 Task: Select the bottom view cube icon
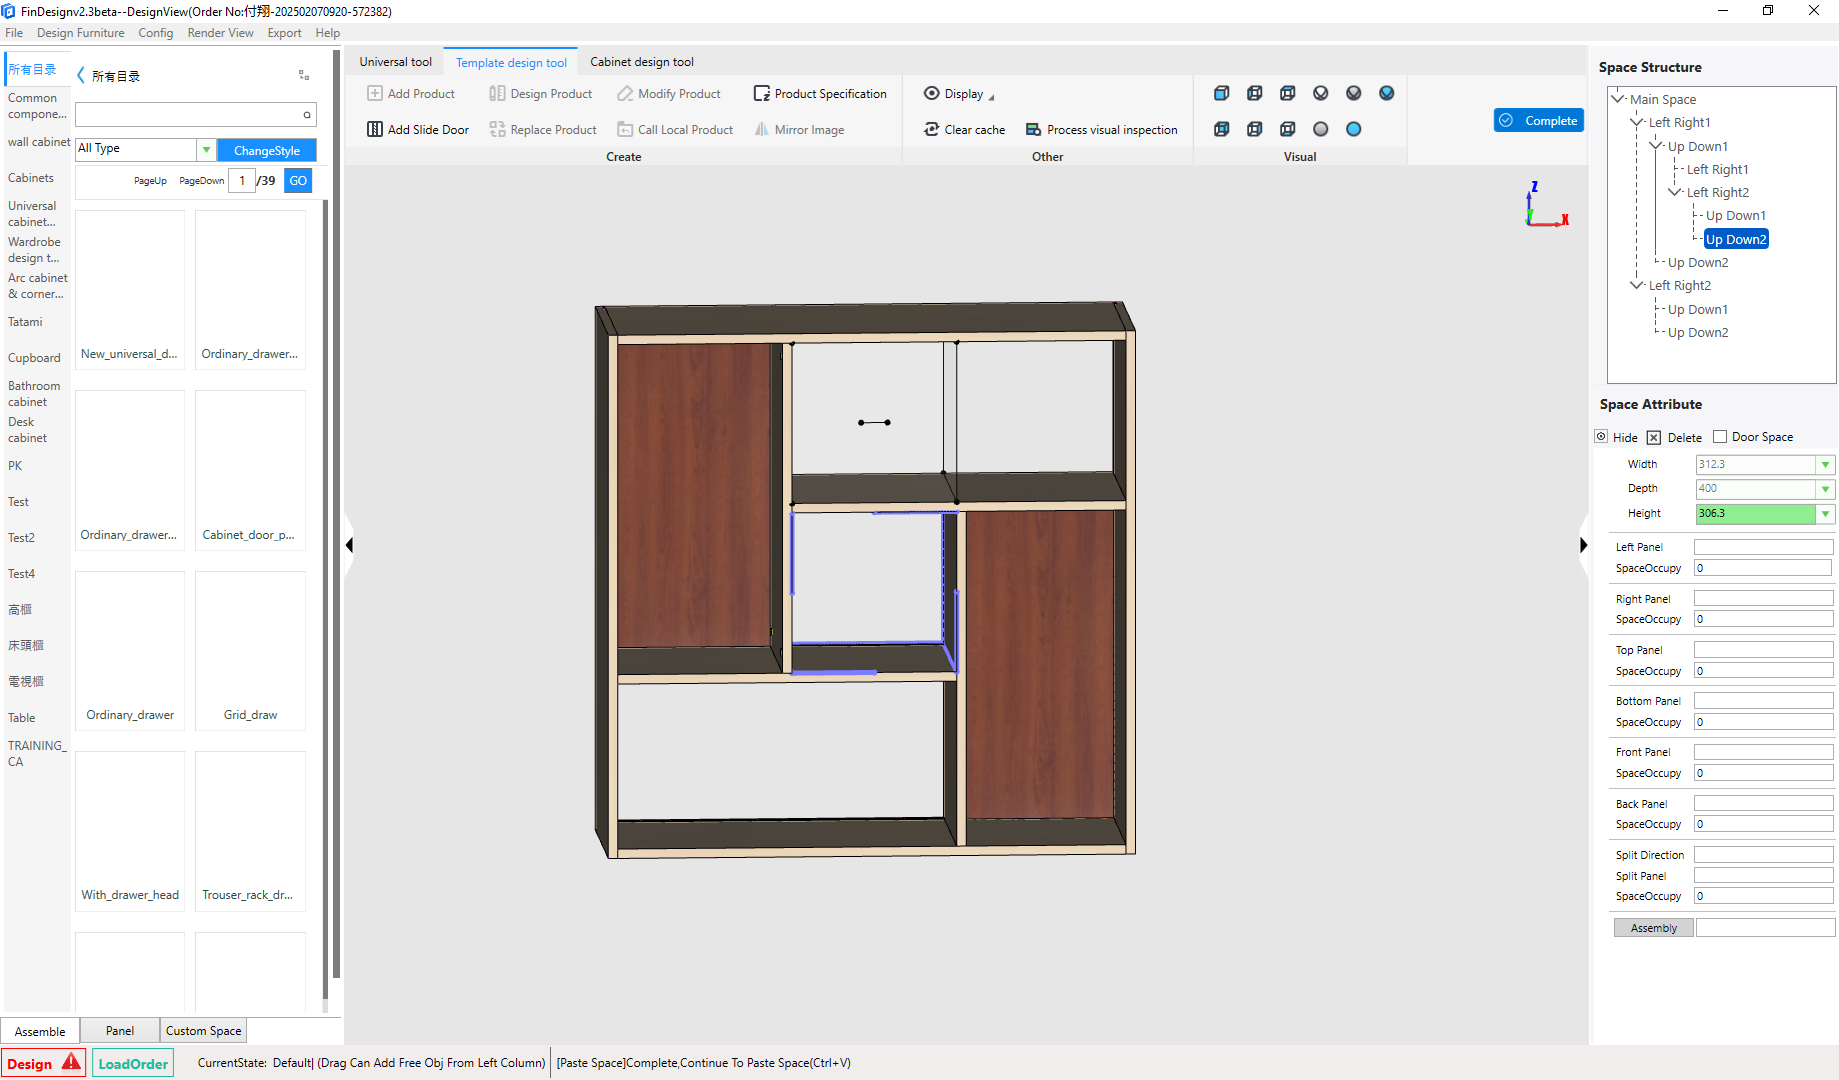1287,129
